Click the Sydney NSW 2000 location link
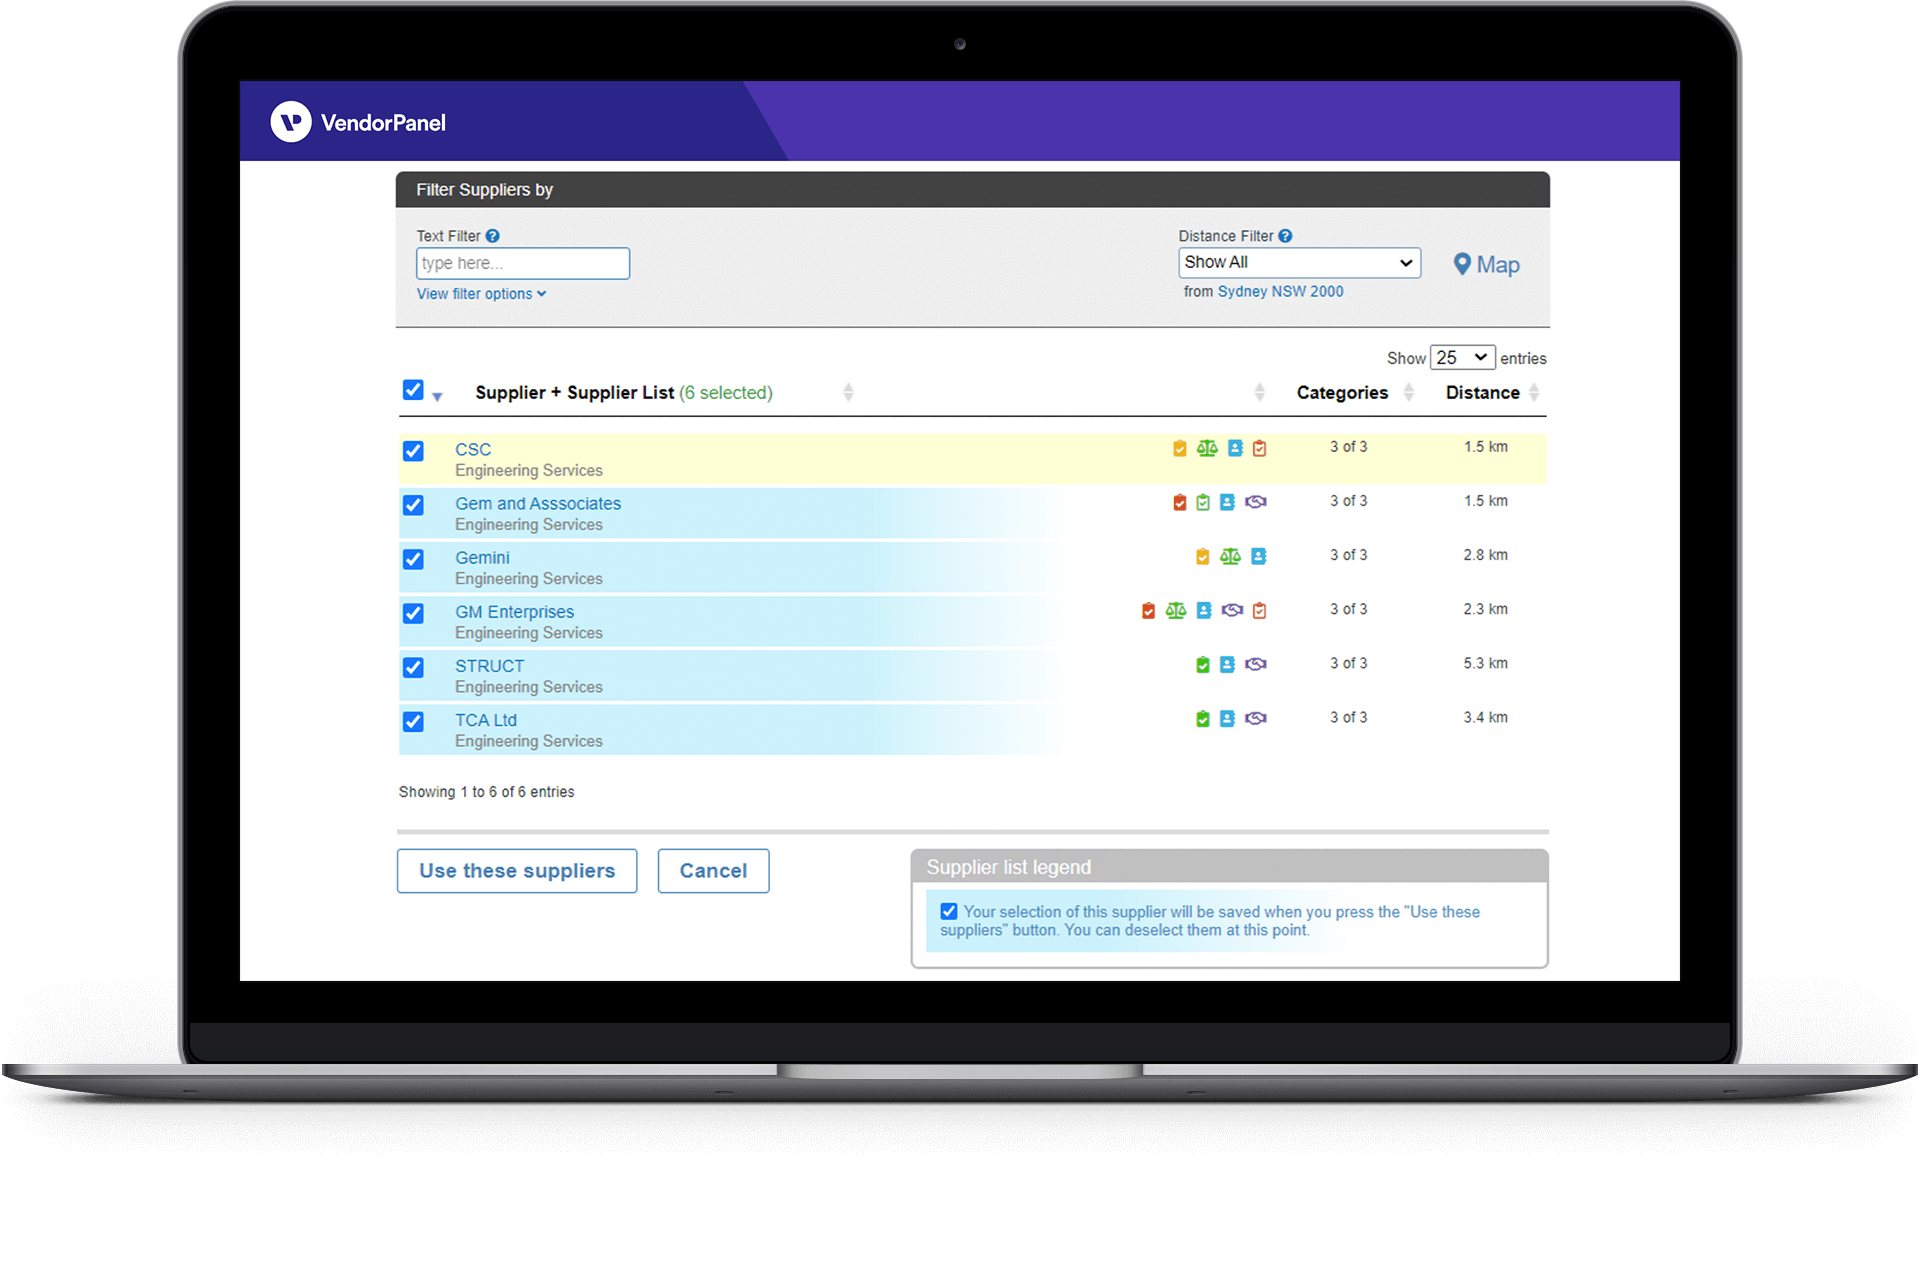1920x1280 pixels. [1280, 291]
